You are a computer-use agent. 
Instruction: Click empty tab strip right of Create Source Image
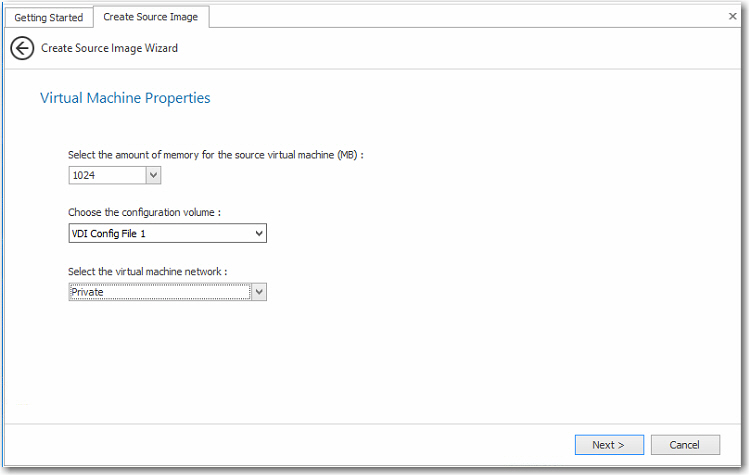(450, 17)
